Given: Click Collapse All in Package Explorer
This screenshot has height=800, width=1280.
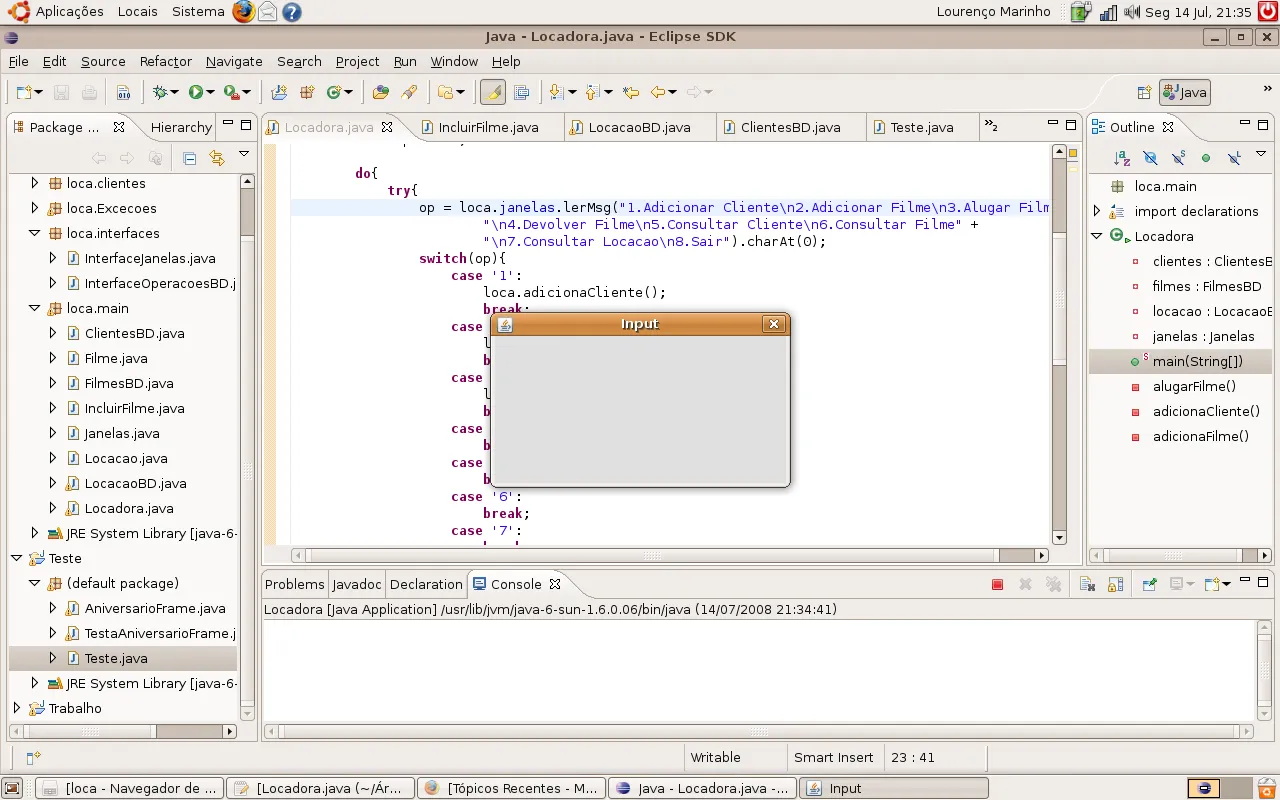Looking at the screenshot, I should (x=189, y=158).
